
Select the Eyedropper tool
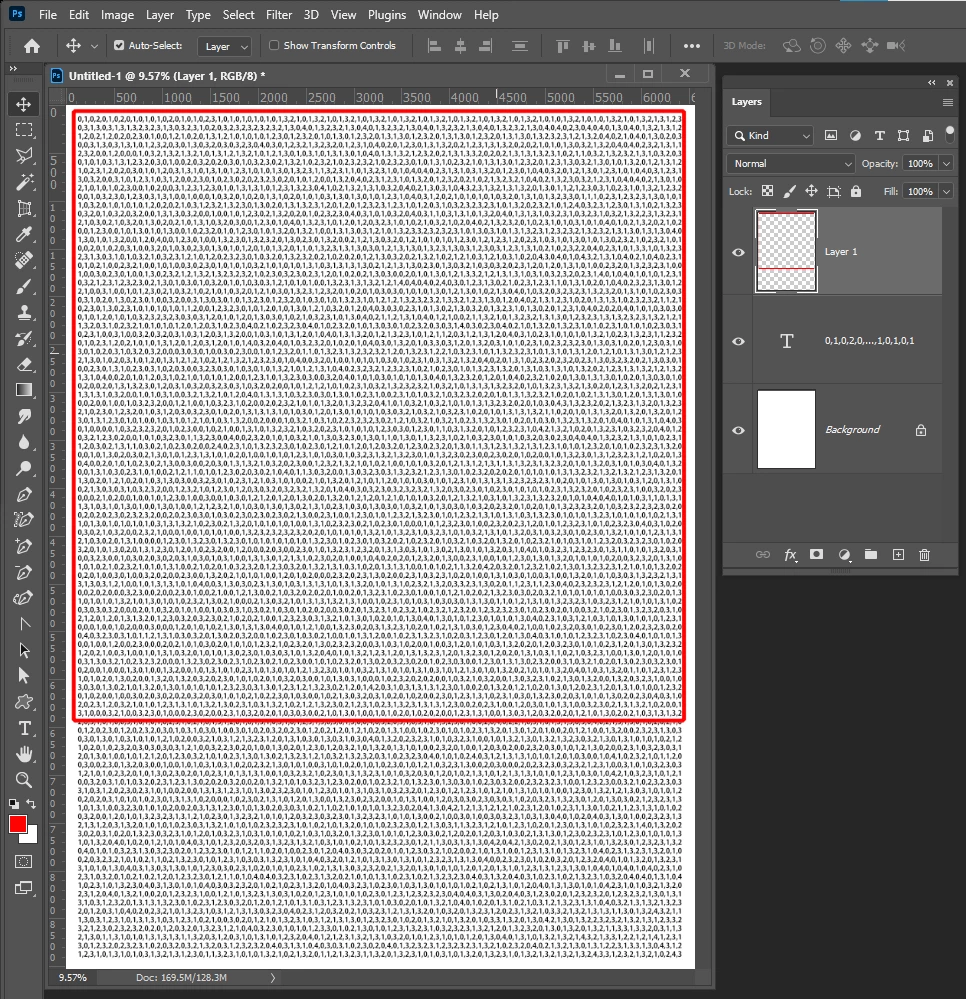pos(24,234)
